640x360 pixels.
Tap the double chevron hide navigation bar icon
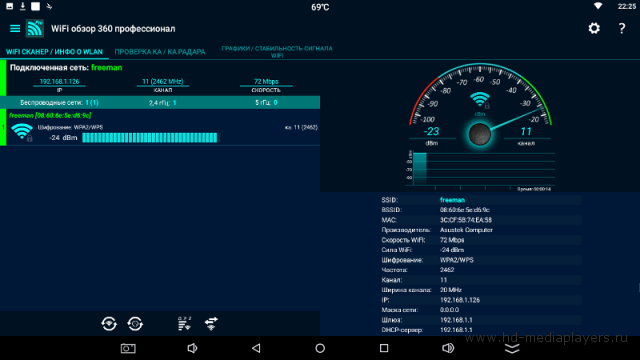click(x=512, y=348)
